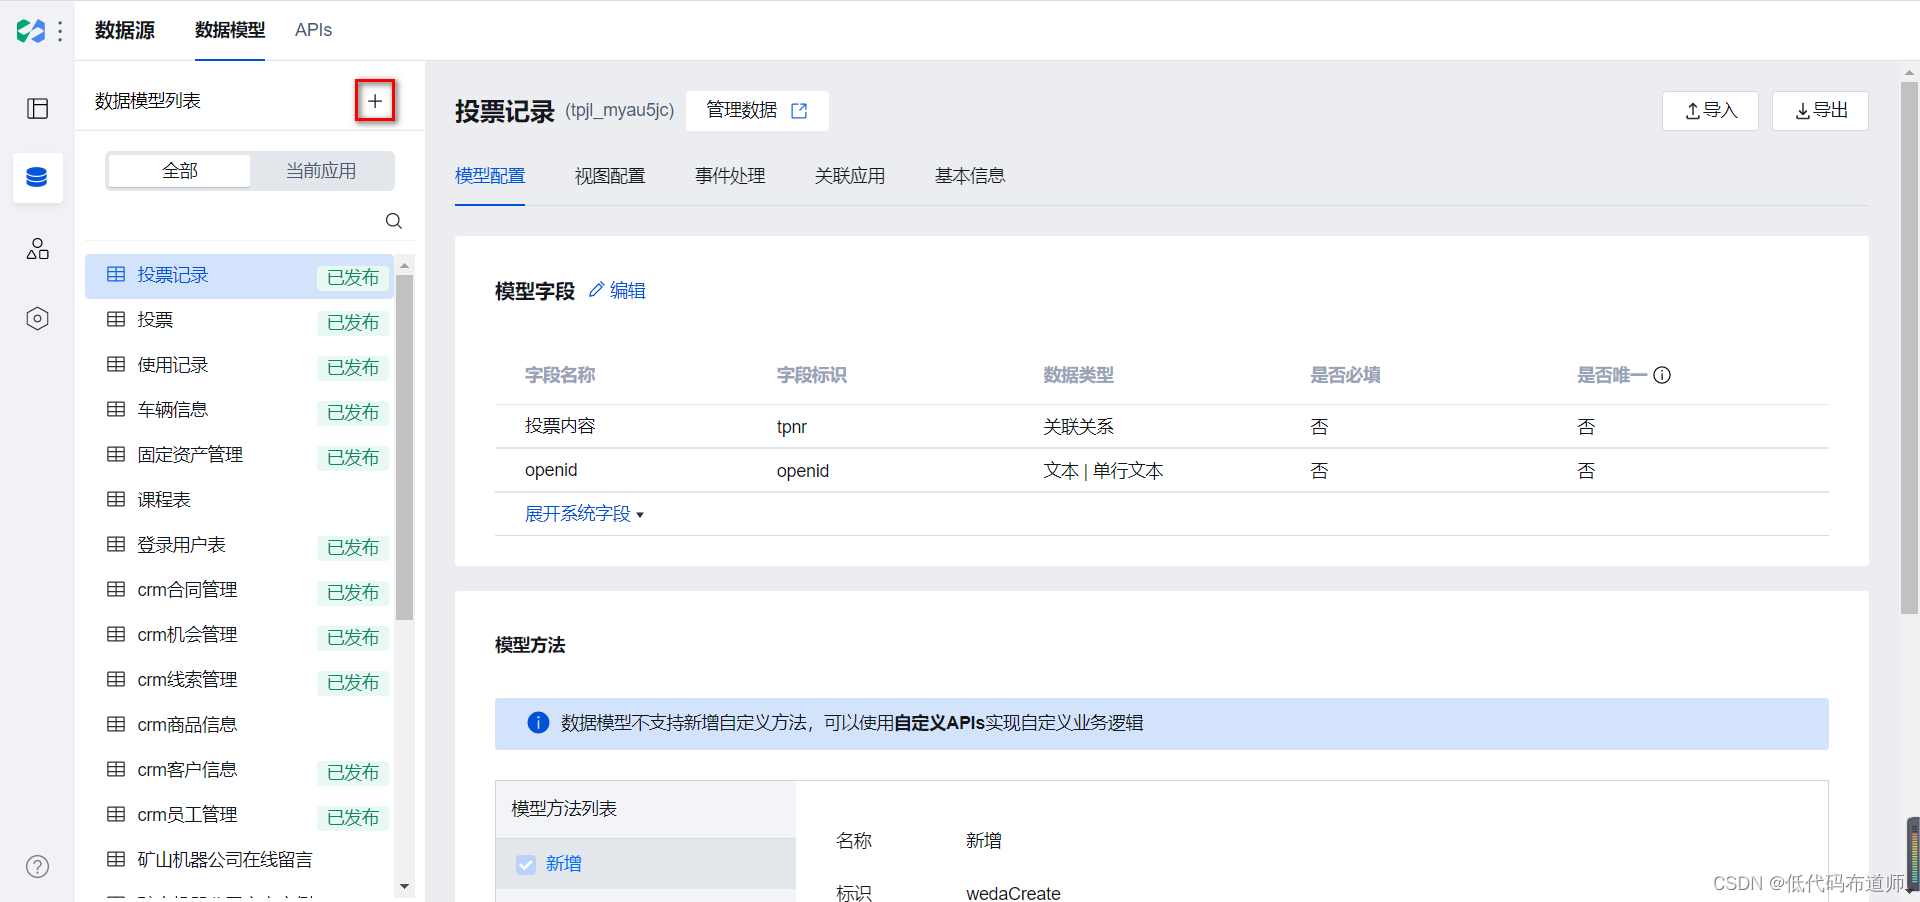This screenshot has height=902, width=1920.
Task: Click table icon of 固定资产管理 model
Action: point(116,454)
